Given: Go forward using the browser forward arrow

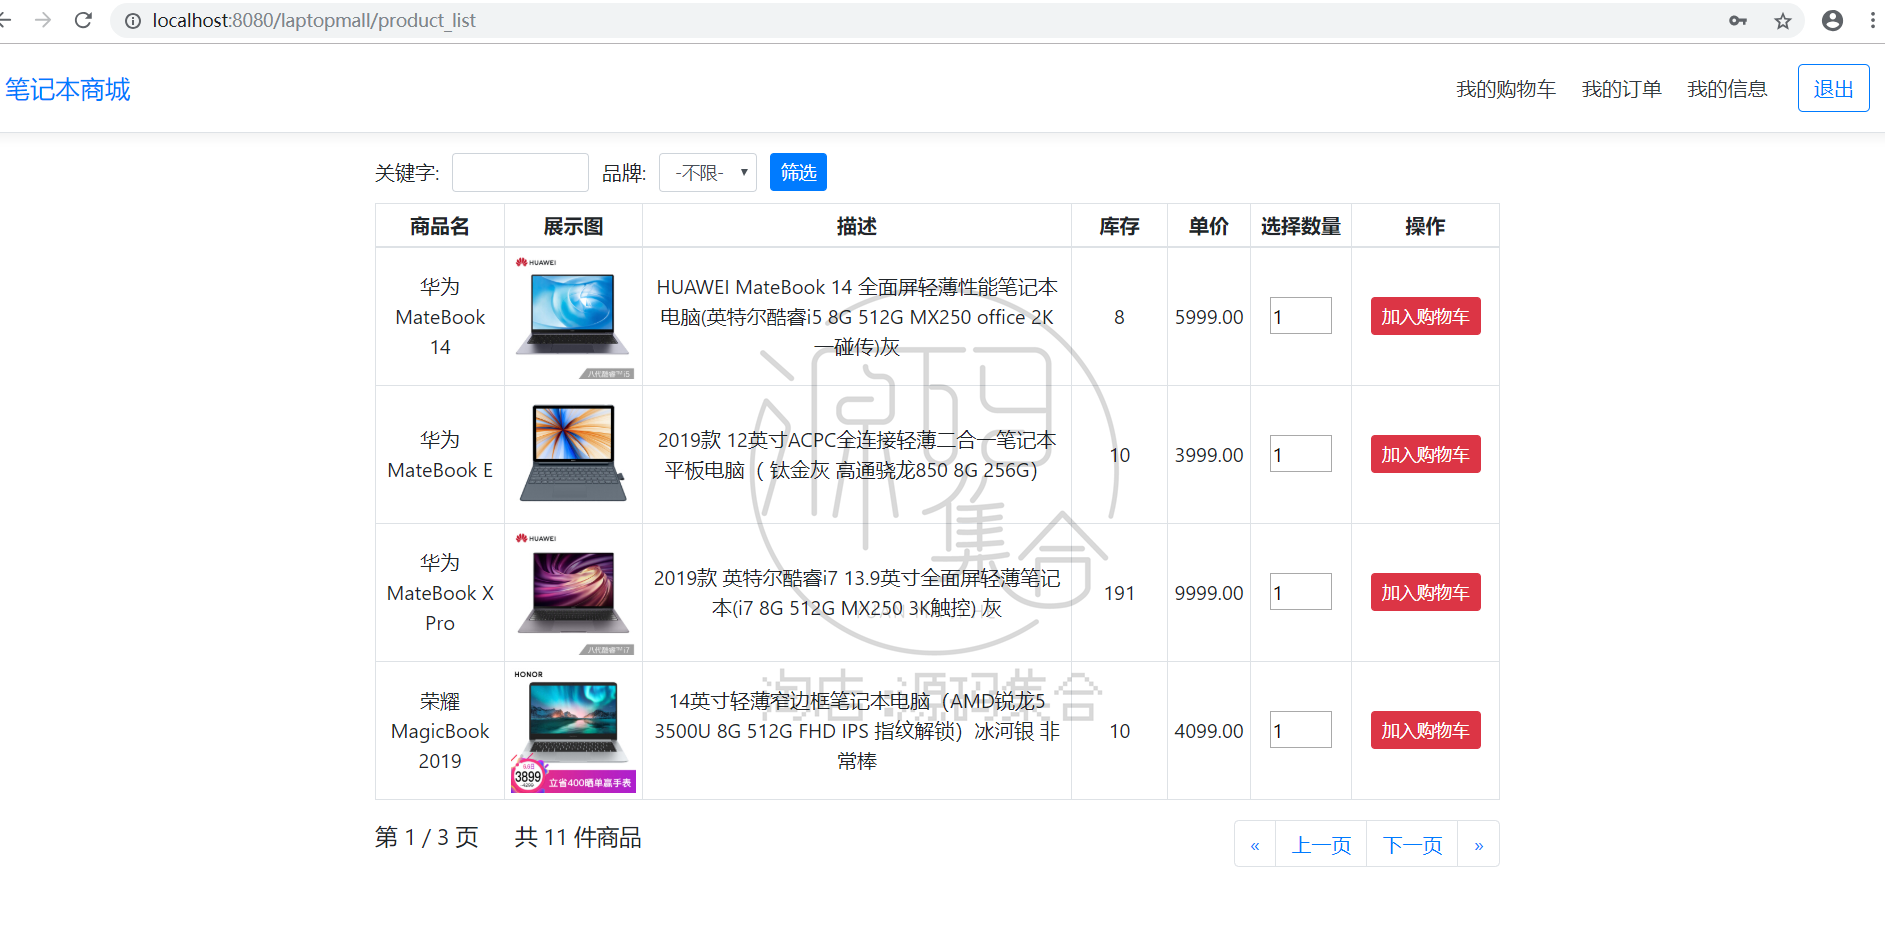Looking at the screenshot, I should point(43,20).
